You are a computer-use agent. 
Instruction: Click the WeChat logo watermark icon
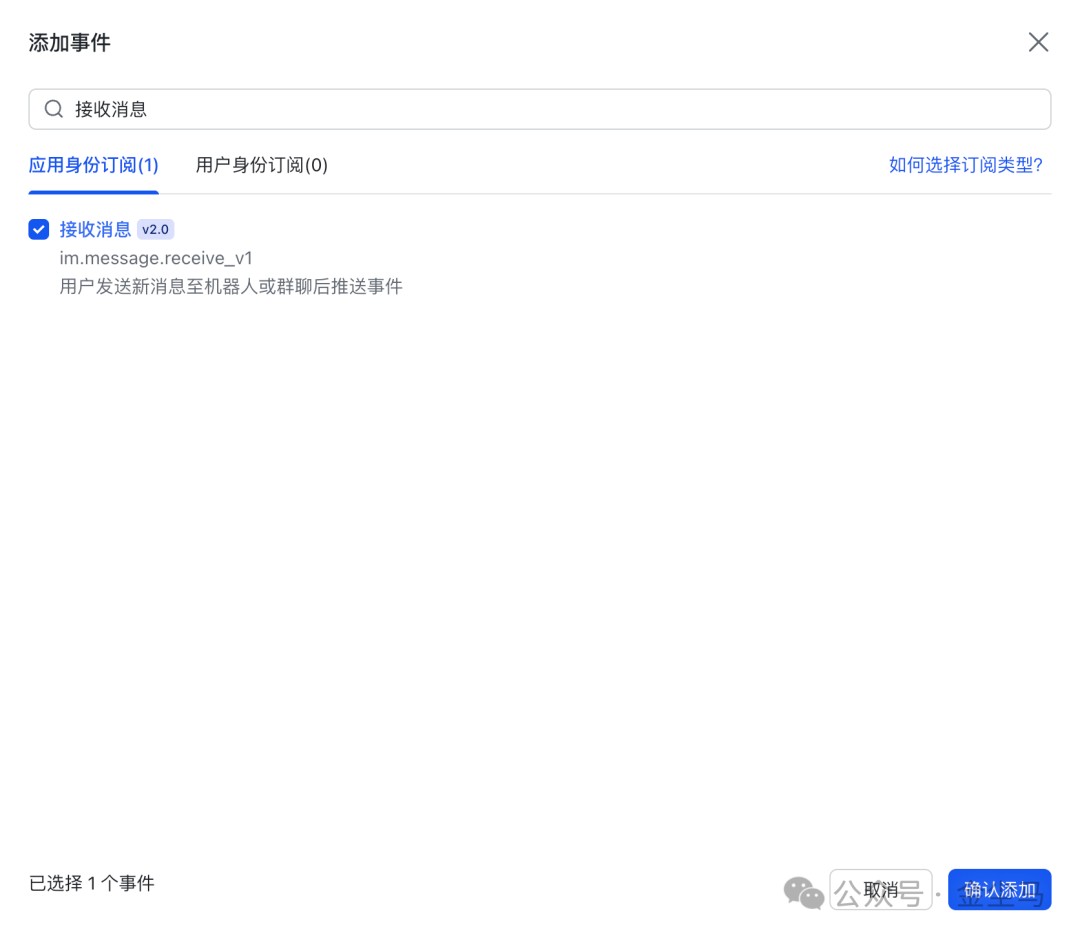pyautogui.click(x=804, y=891)
